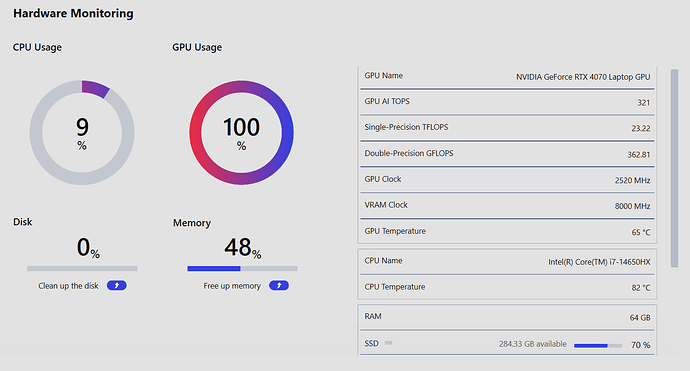Viewport: 690px width, 371px height.
Task: Select the RAM row label
Action: point(373,316)
